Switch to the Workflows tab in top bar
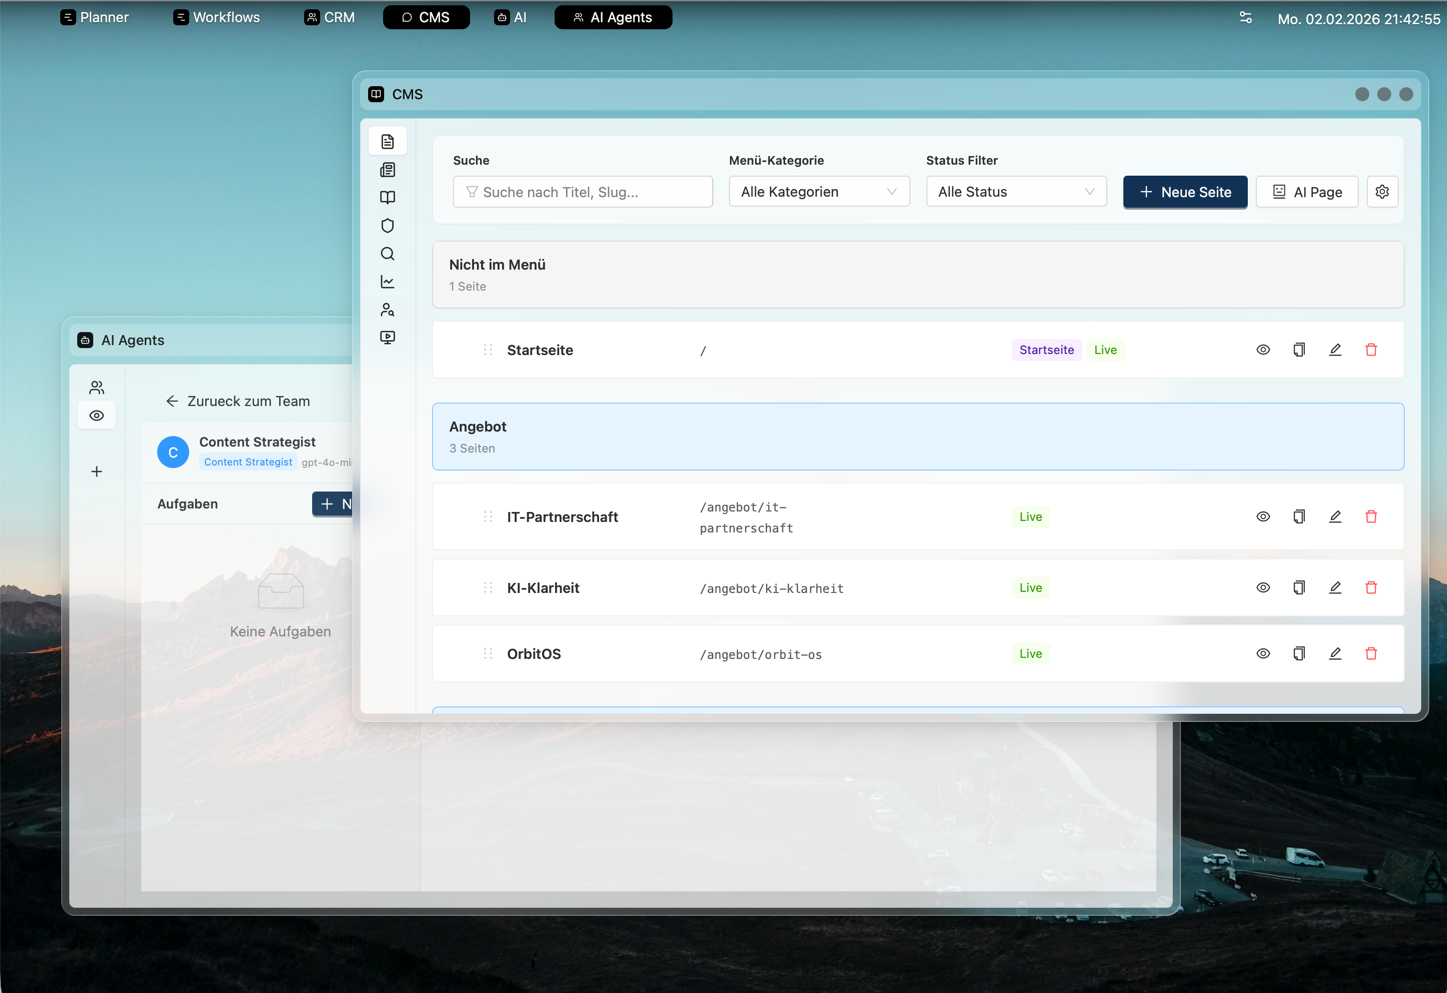 (217, 17)
